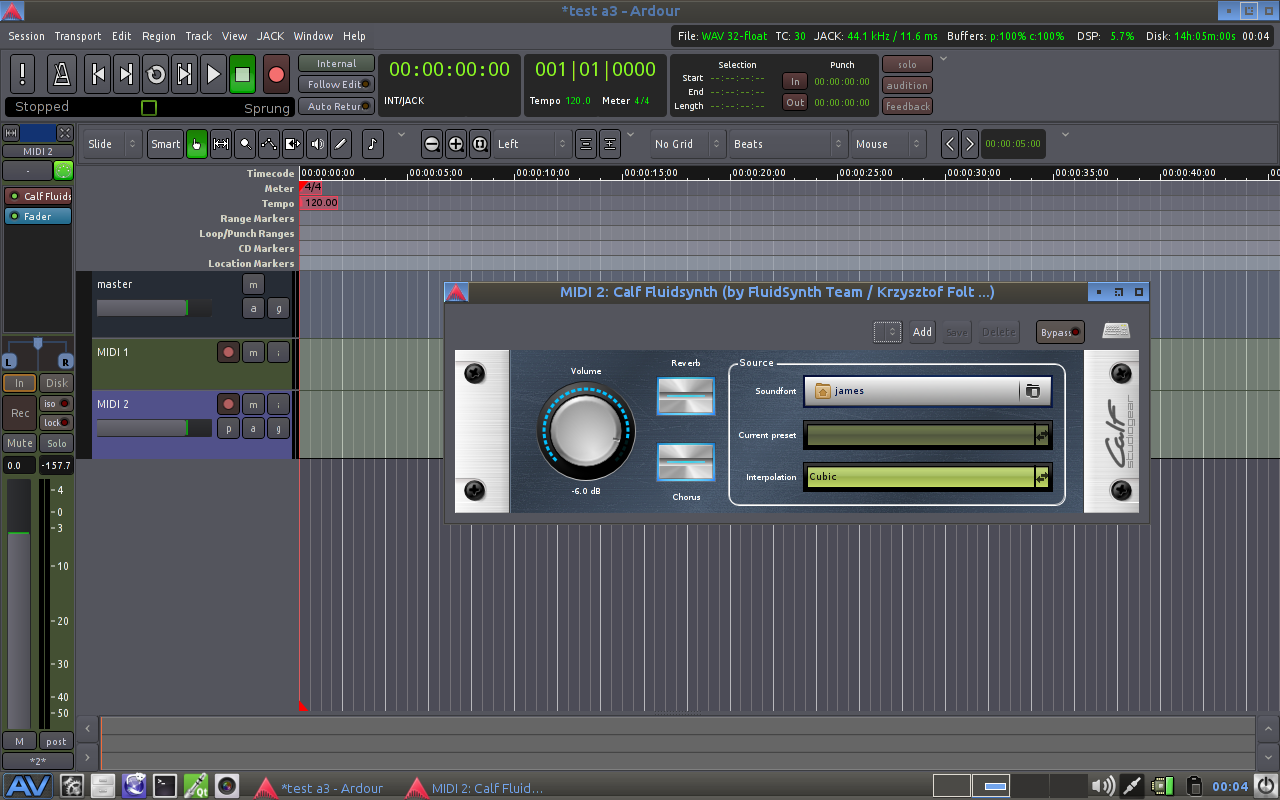Select the Draw pencil tool
This screenshot has width=1280, height=800.
pyautogui.click(x=341, y=144)
